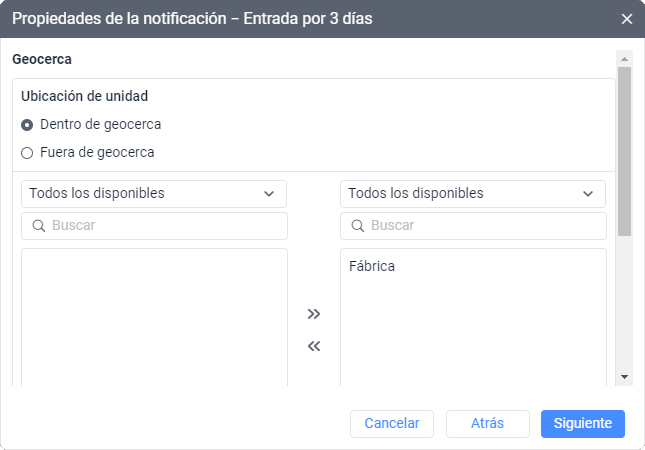Go back with the Atrás button

[x=487, y=423]
